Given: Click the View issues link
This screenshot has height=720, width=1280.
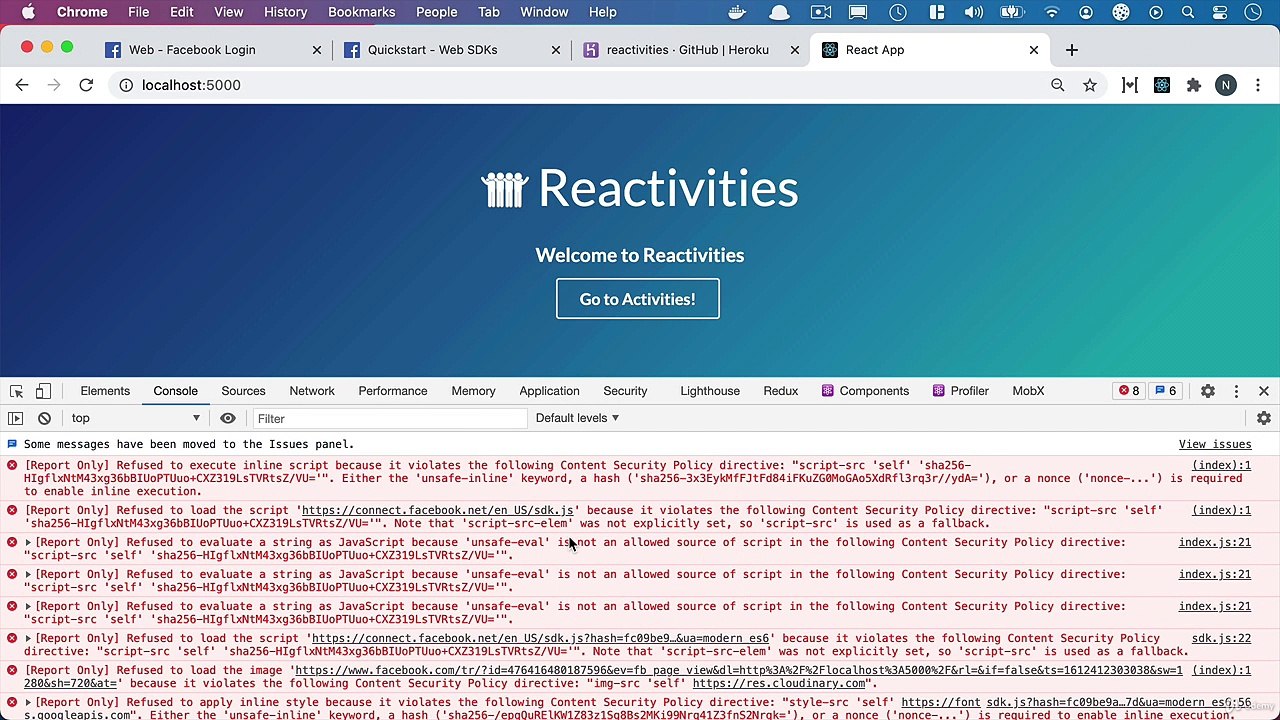Looking at the screenshot, I should [x=1215, y=444].
